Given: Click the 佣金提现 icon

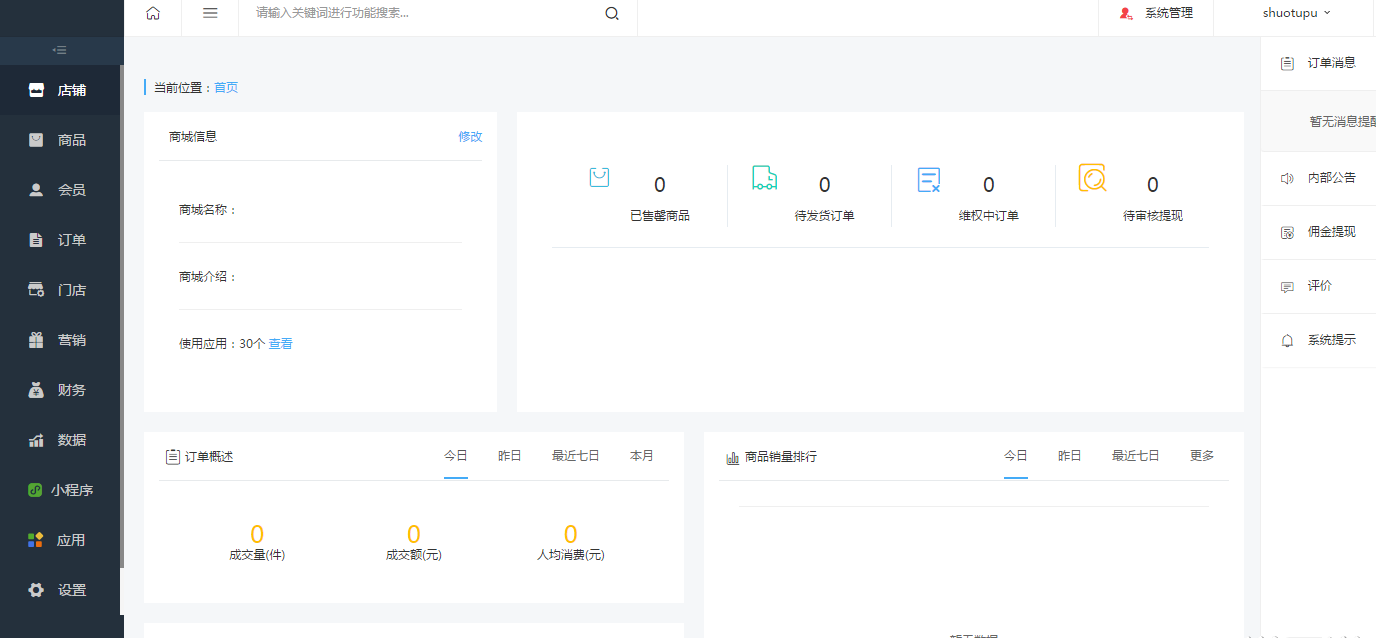Looking at the screenshot, I should click(1288, 232).
